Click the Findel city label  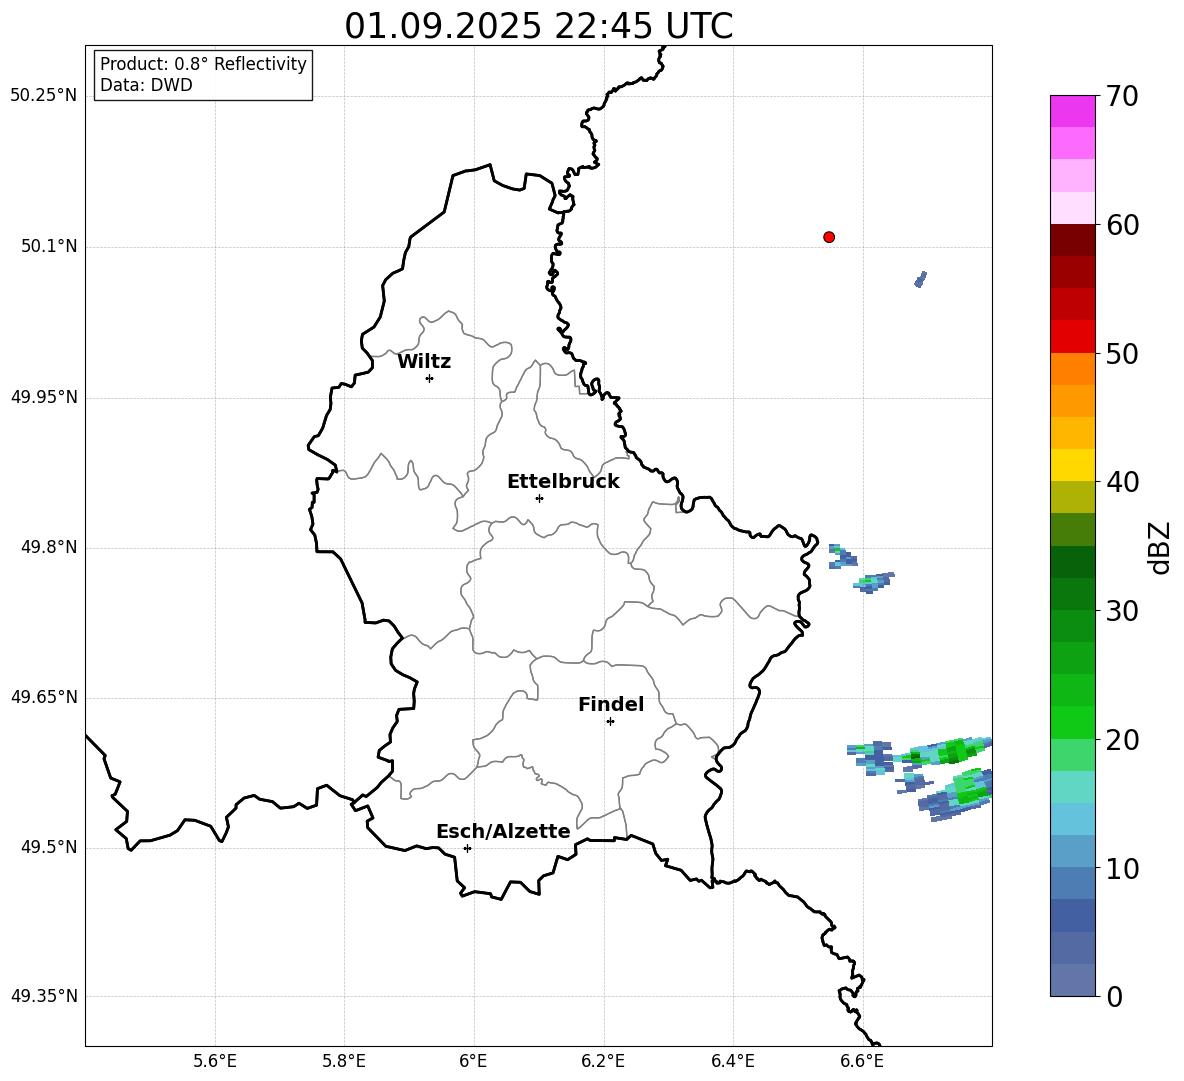click(611, 704)
